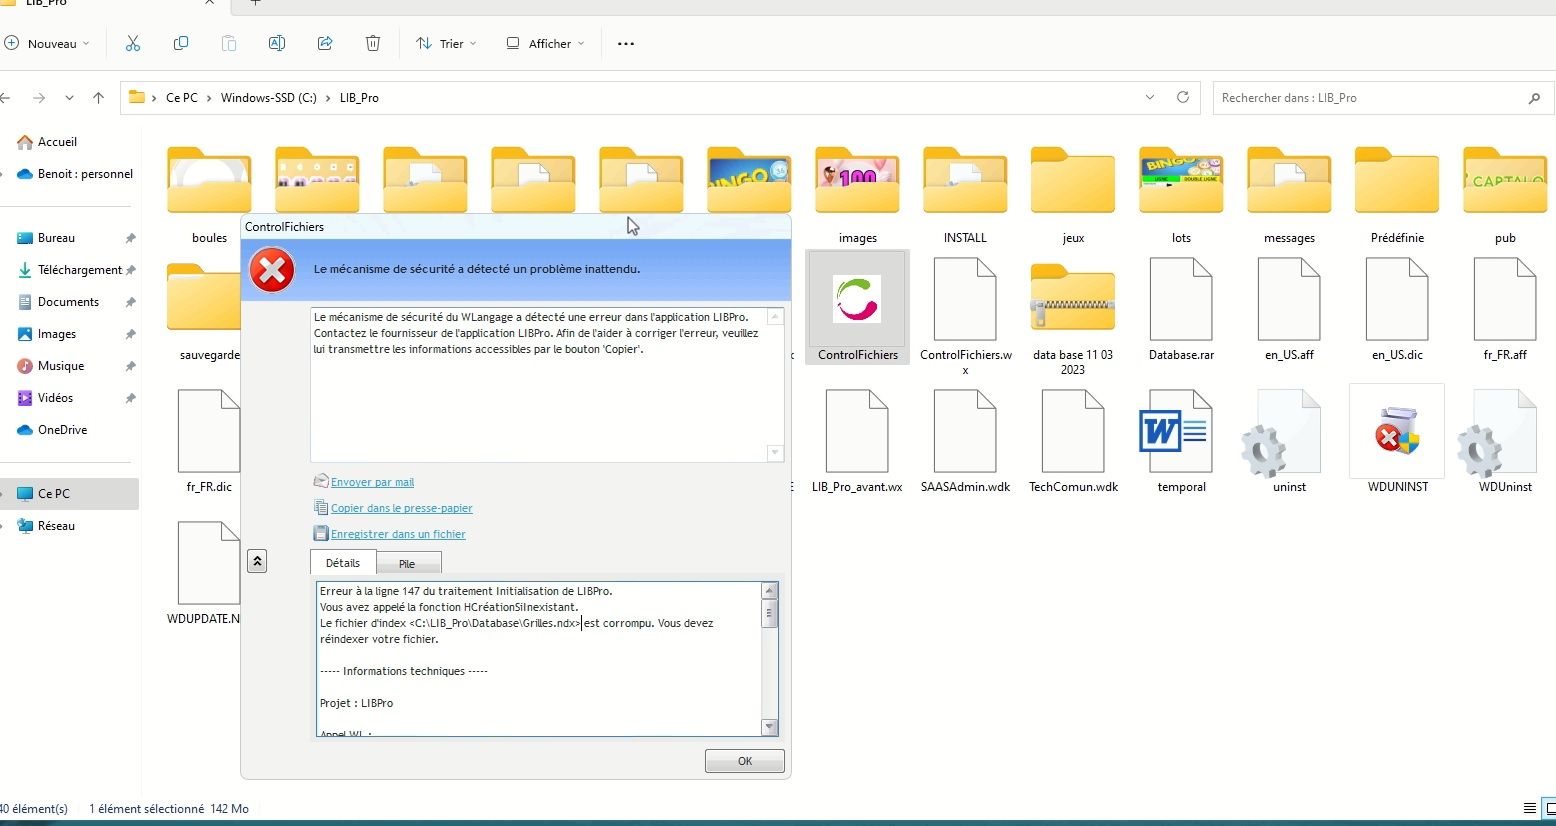Click OK in the error dialog
The height and width of the screenshot is (826, 1556).
744,761
